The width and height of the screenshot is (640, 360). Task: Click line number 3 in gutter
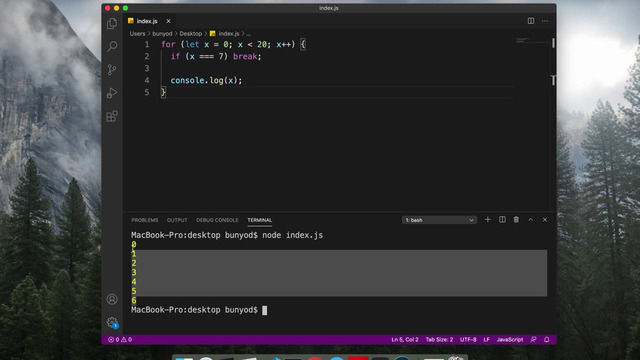point(147,68)
